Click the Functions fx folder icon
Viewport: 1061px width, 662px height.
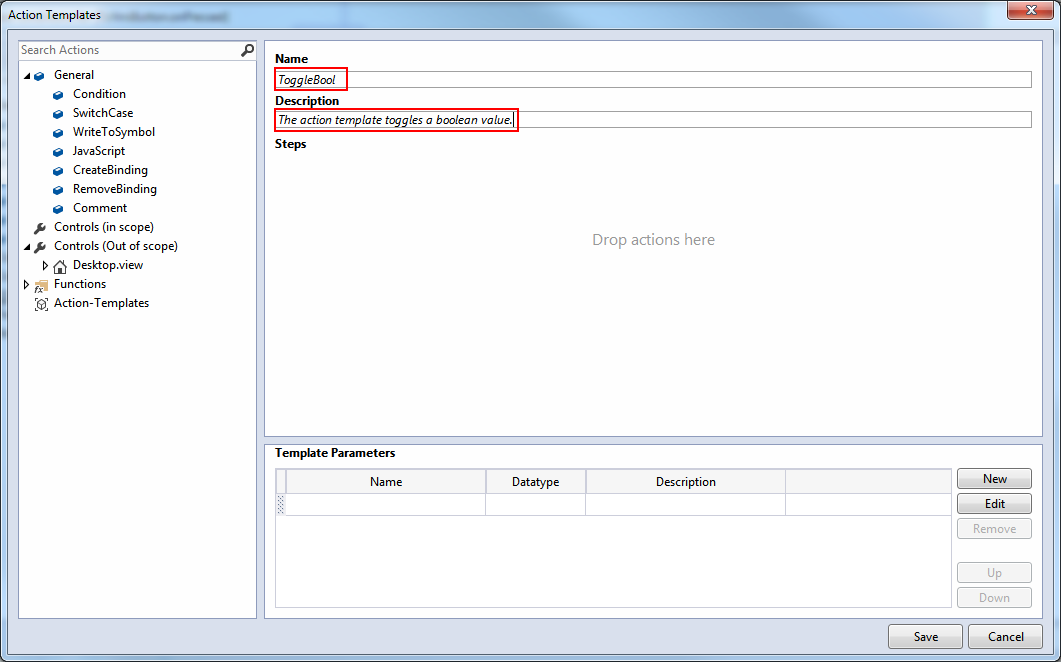click(41, 286)
